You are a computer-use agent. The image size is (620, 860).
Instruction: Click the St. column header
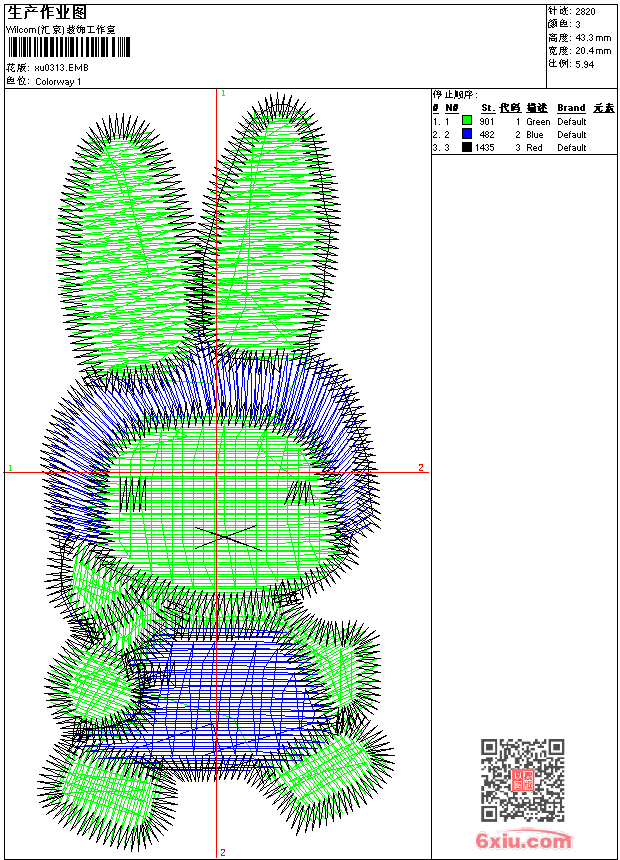point(488,108)
